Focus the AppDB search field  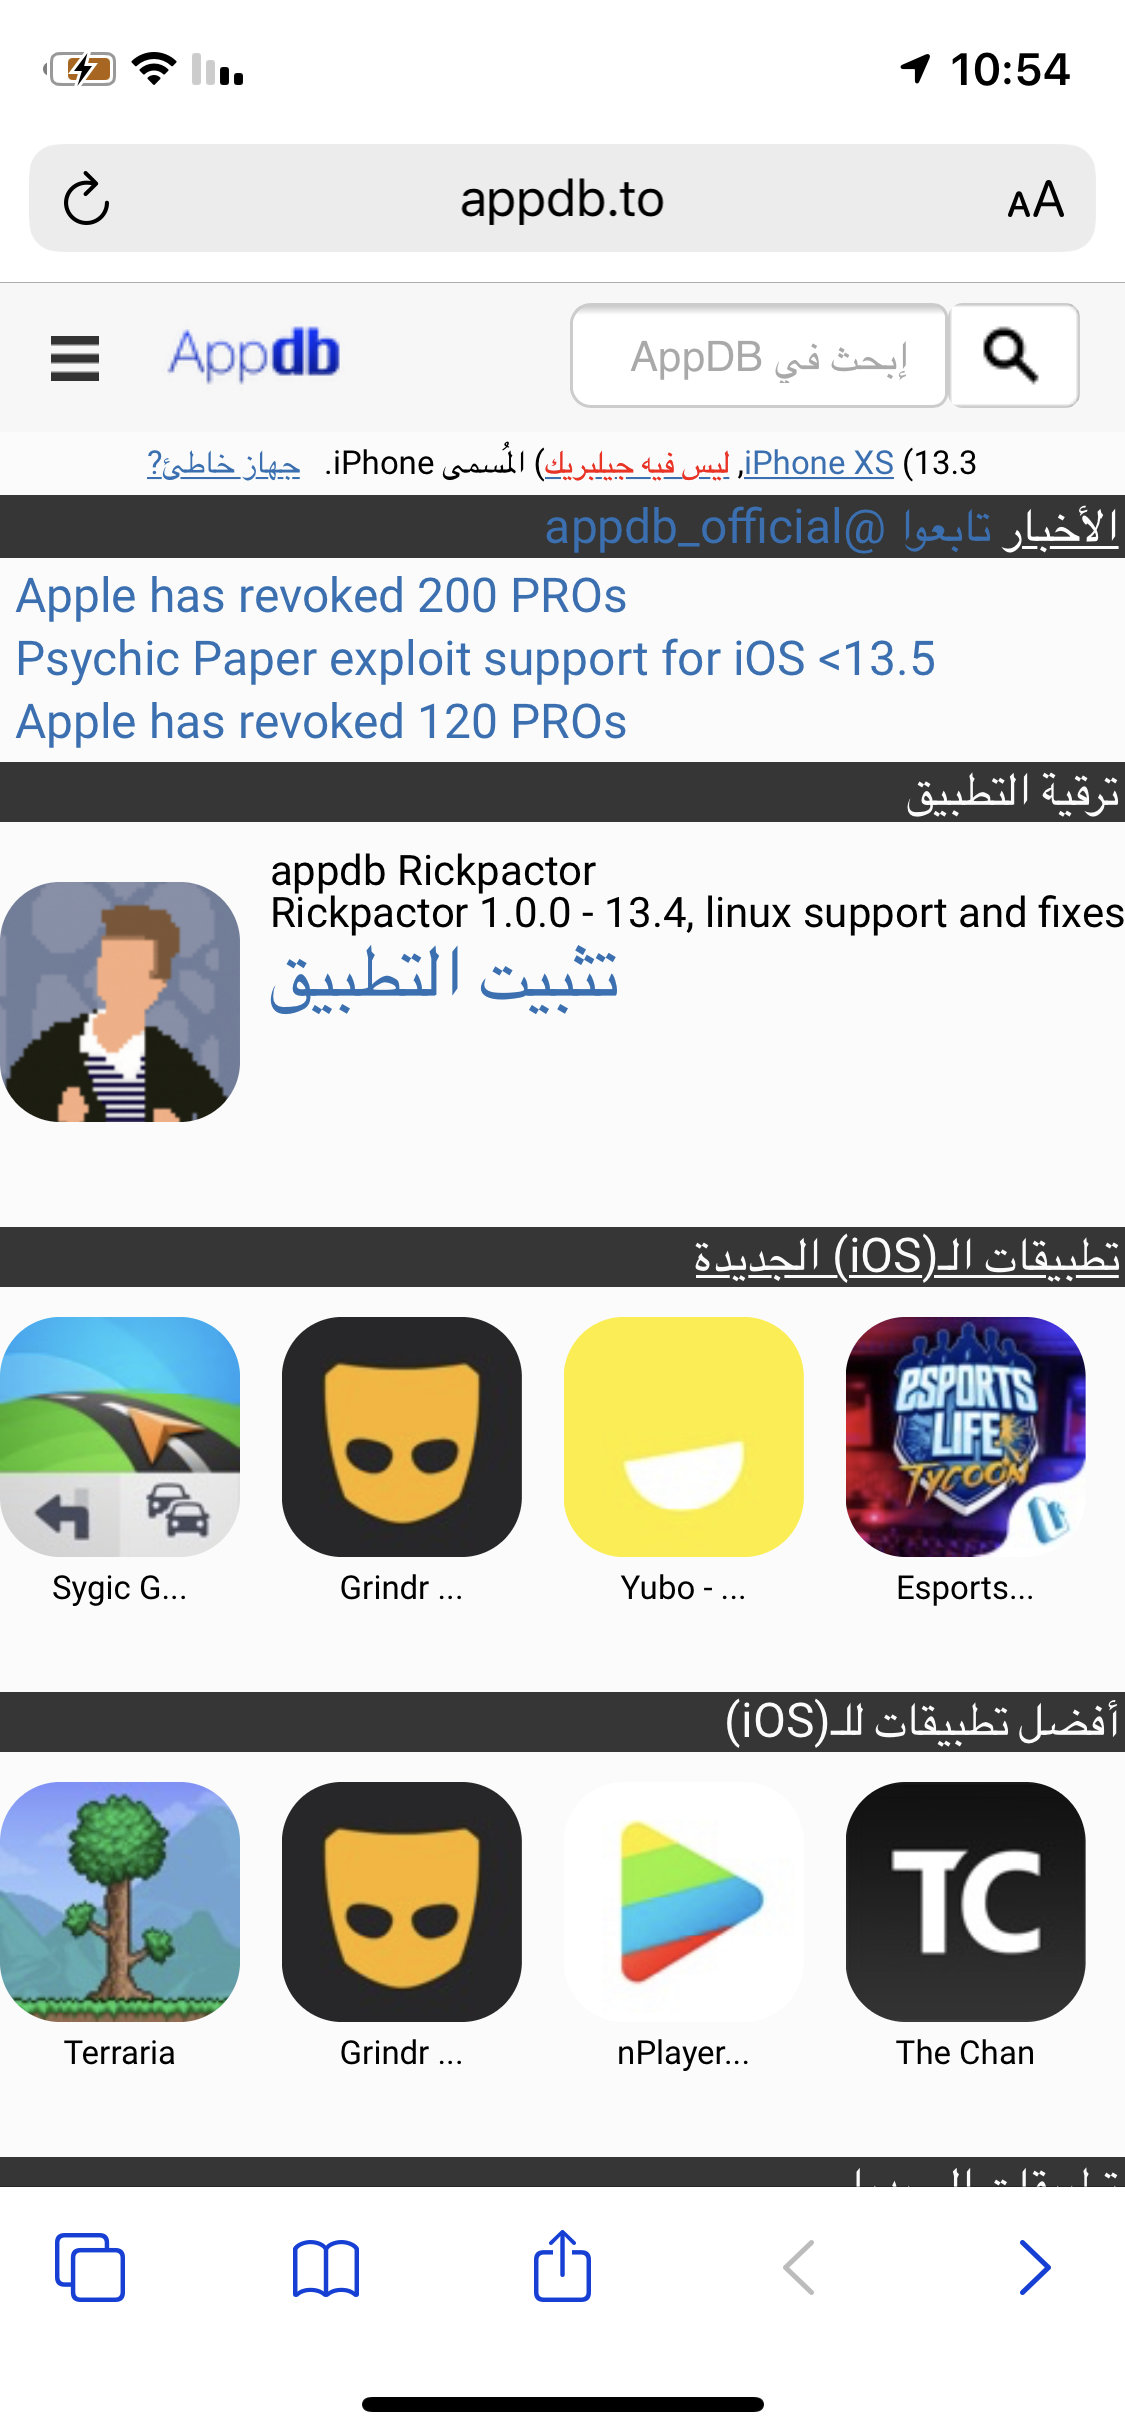tap(759, 355)
